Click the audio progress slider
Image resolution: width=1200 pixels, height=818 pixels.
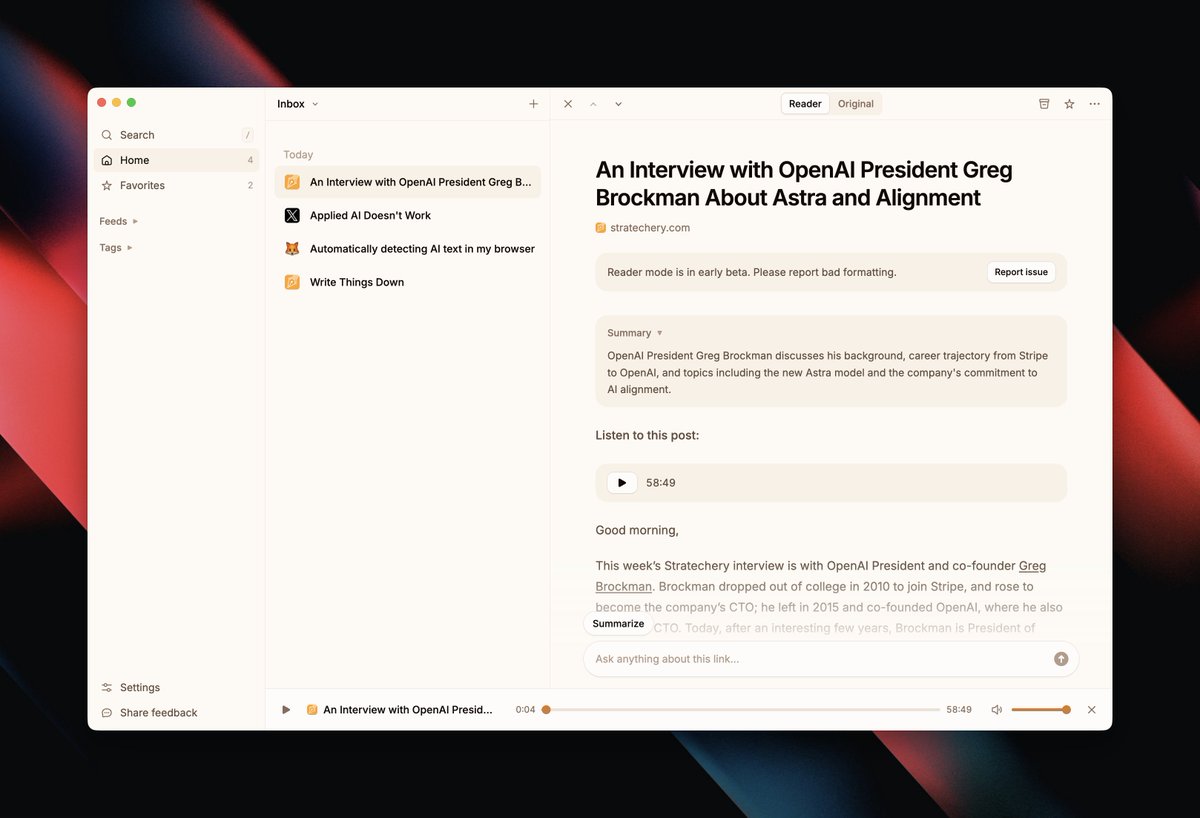(x=742, y=710)
